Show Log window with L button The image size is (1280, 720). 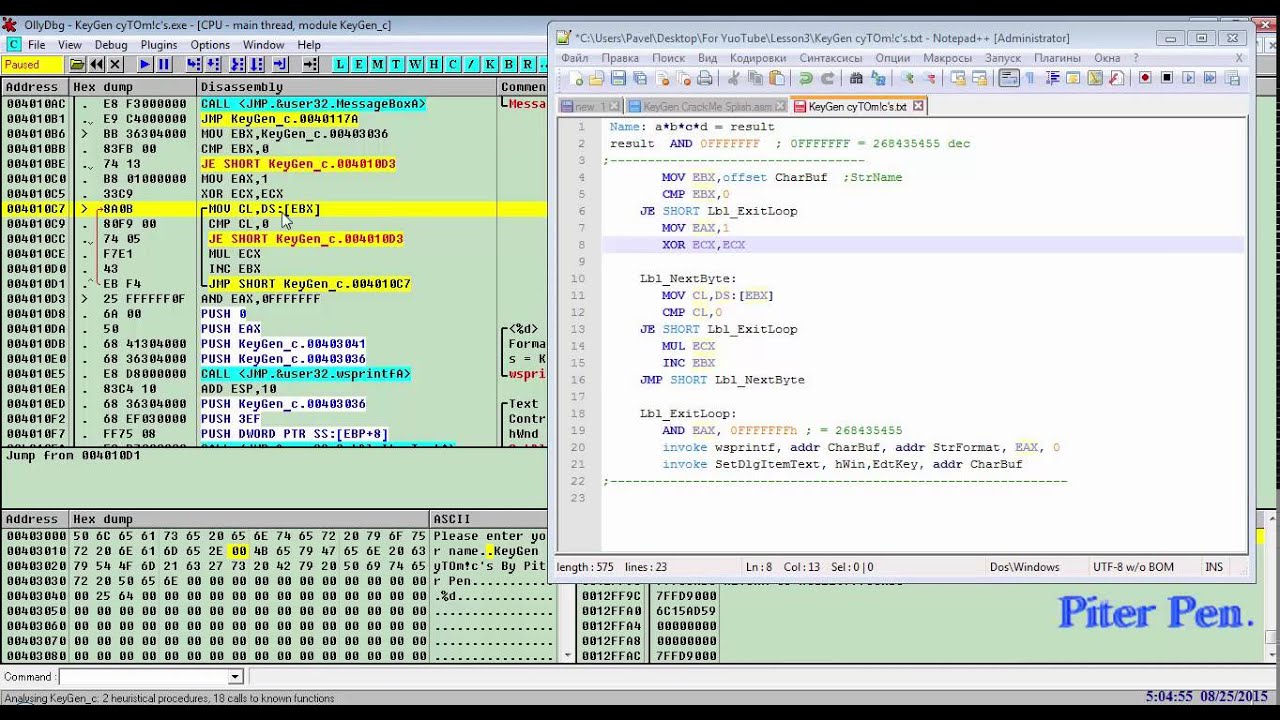(x=341, y=64)
